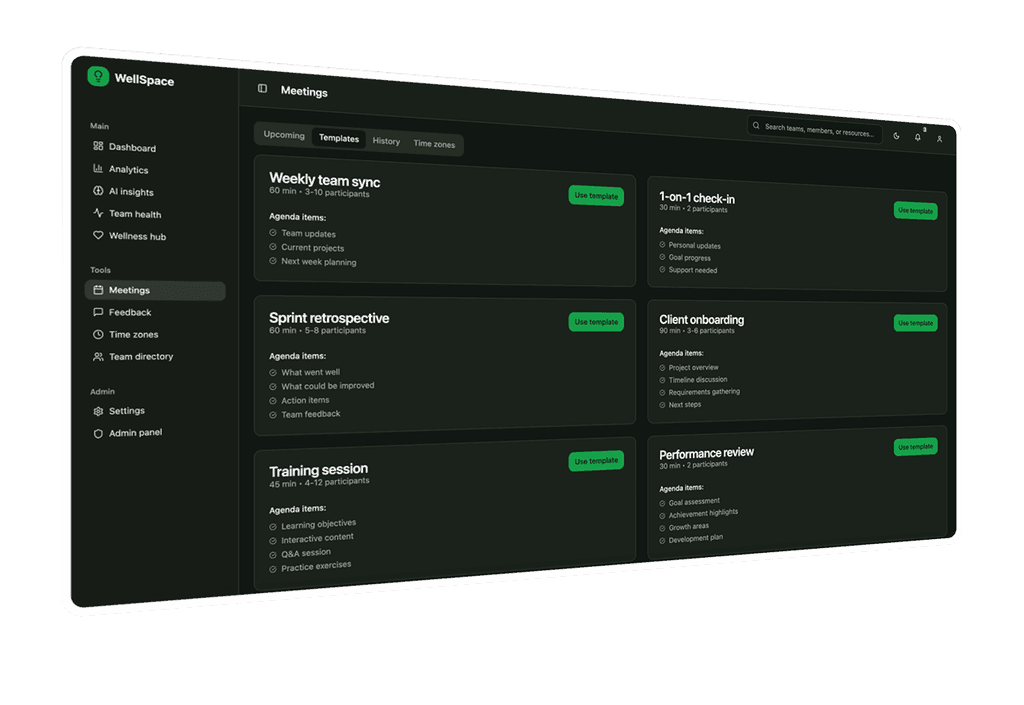Click the What could be improved item
Viewport: 1024px width, 705px height.
pos(328,386)
